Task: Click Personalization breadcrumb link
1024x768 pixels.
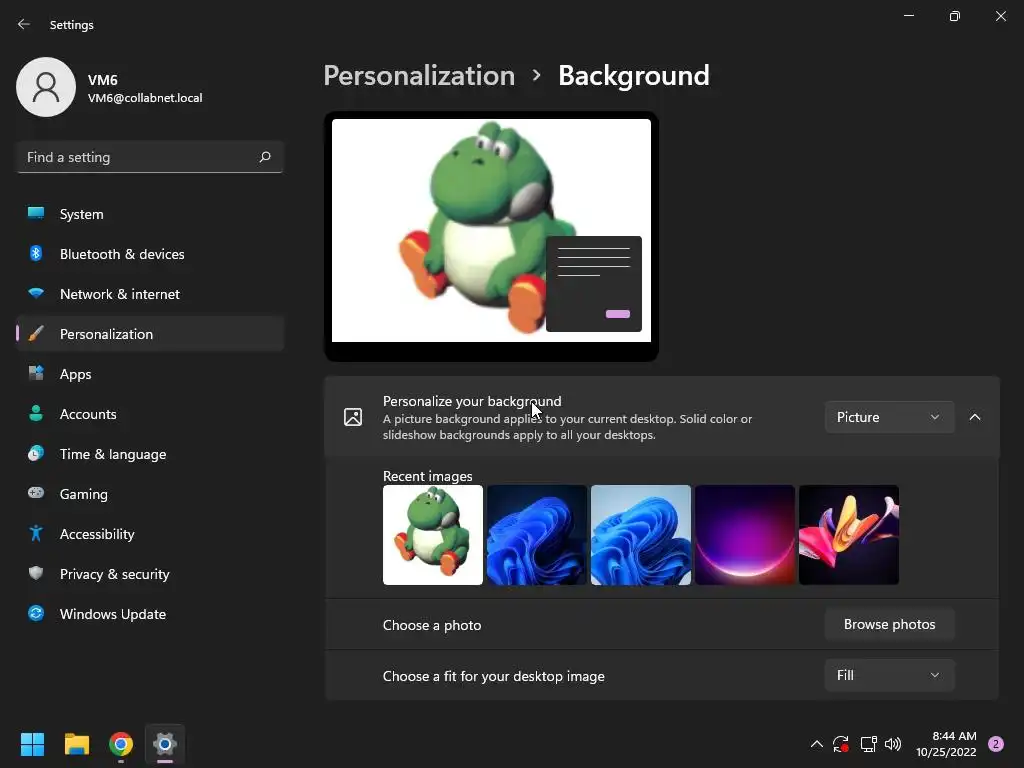Action: pos(419,76)
